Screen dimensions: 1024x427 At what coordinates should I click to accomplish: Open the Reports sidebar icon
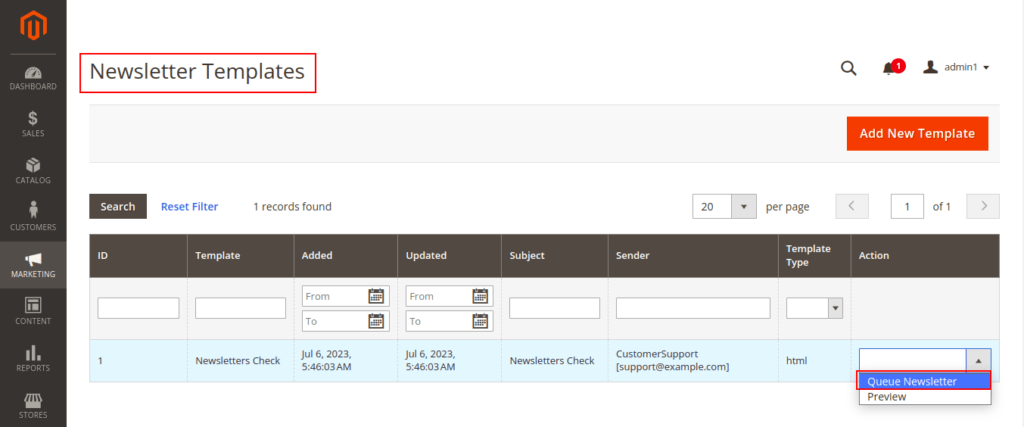click(33, 358)
